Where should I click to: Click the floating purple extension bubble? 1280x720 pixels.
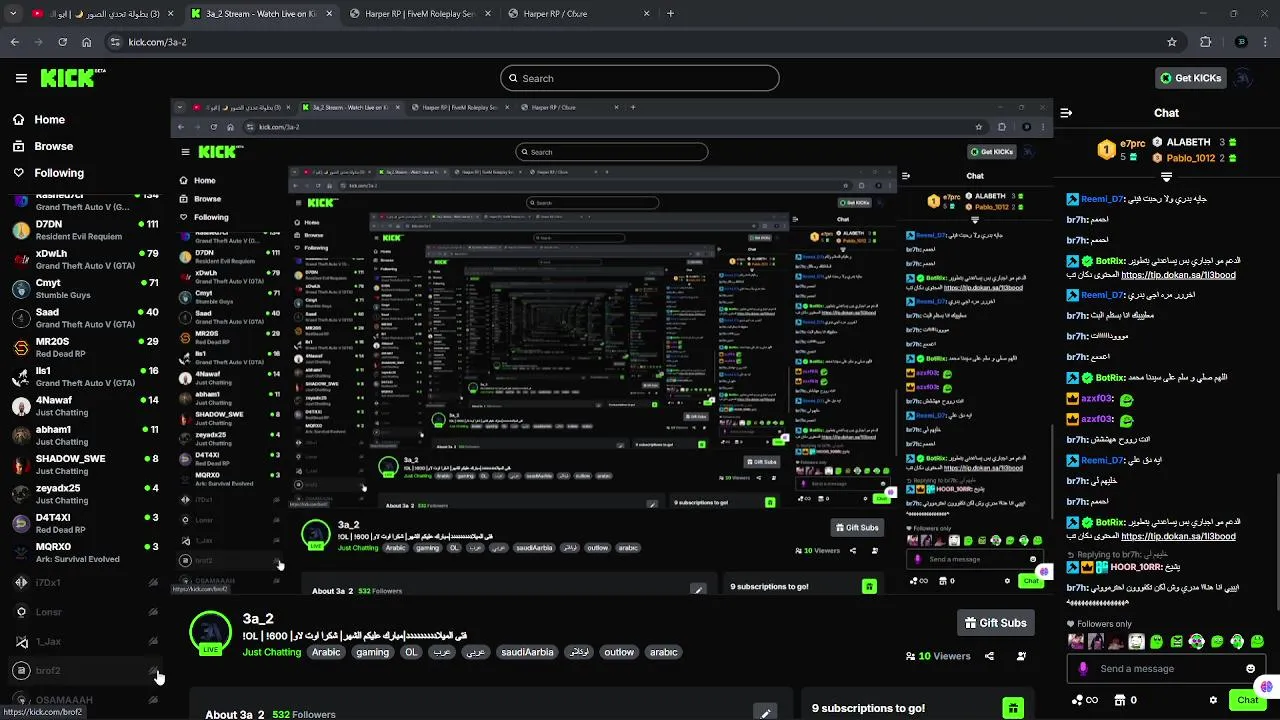click(1268, 686)
